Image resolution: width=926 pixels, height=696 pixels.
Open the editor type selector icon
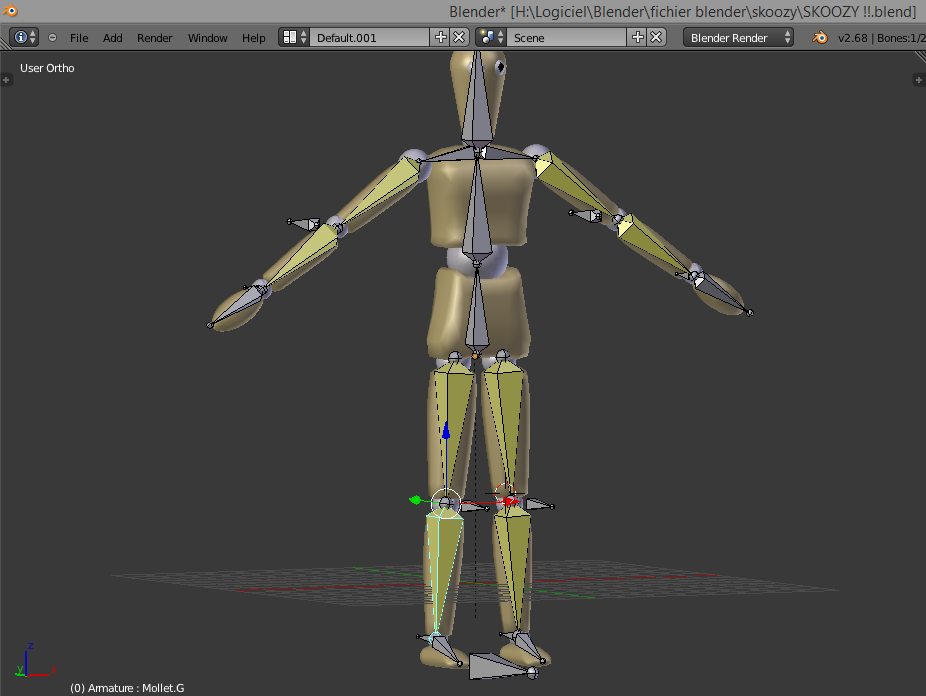(x=22, y=37)
